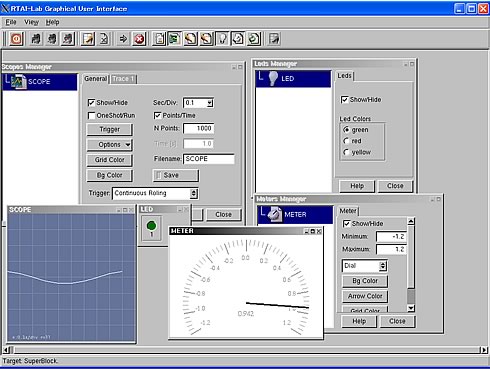Click the Arrow Color button in Meters Manager
The image size is (490, 369).
coord(365,296)
